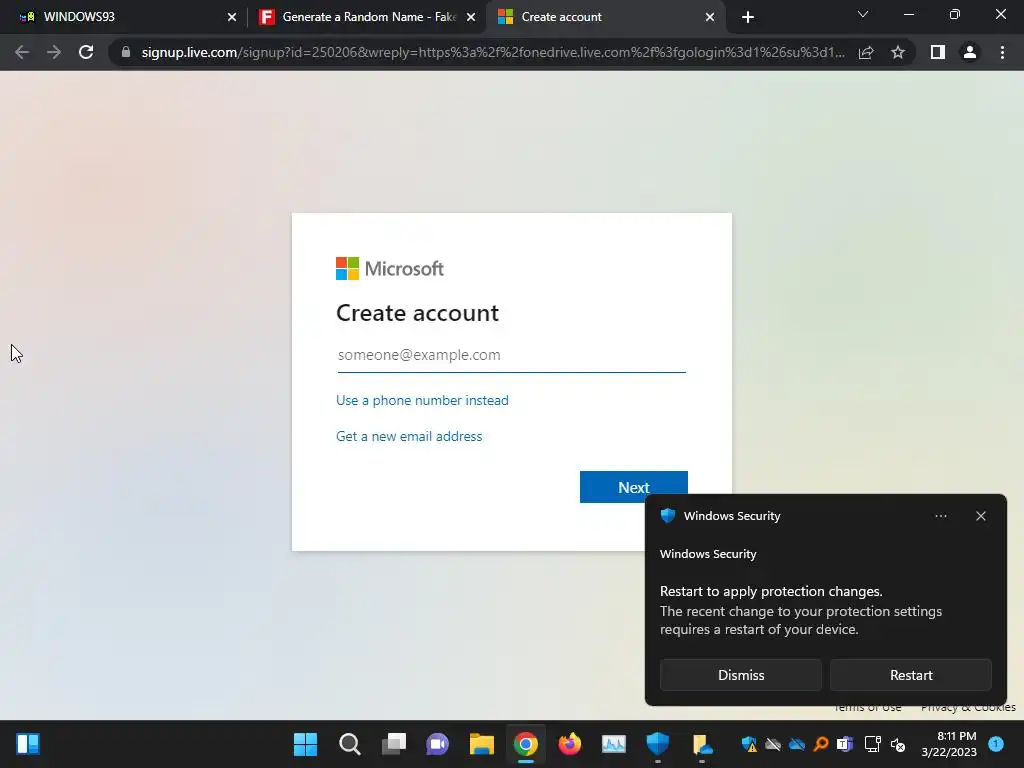Image resolution: width=1024 pixels, height=768 pixels.
Task: Open Chrome three-dot menu
Action: pos(1002,52)
